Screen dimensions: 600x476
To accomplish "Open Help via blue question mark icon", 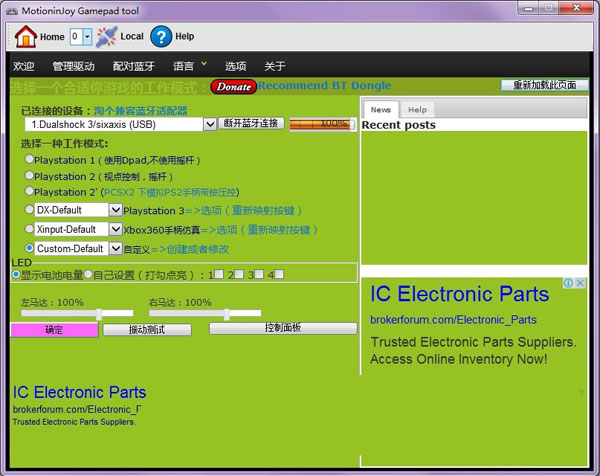I will click(161, 37).
